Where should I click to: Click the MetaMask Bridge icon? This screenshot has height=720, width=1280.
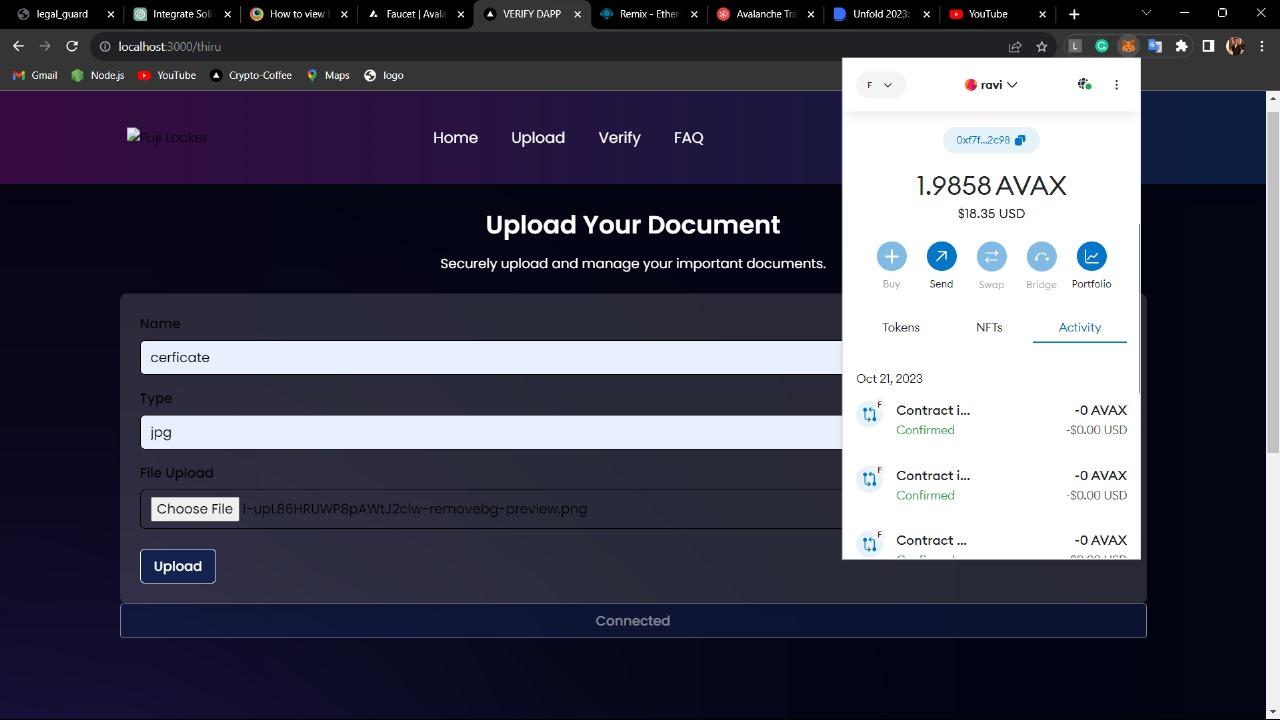pos(1041,256)
